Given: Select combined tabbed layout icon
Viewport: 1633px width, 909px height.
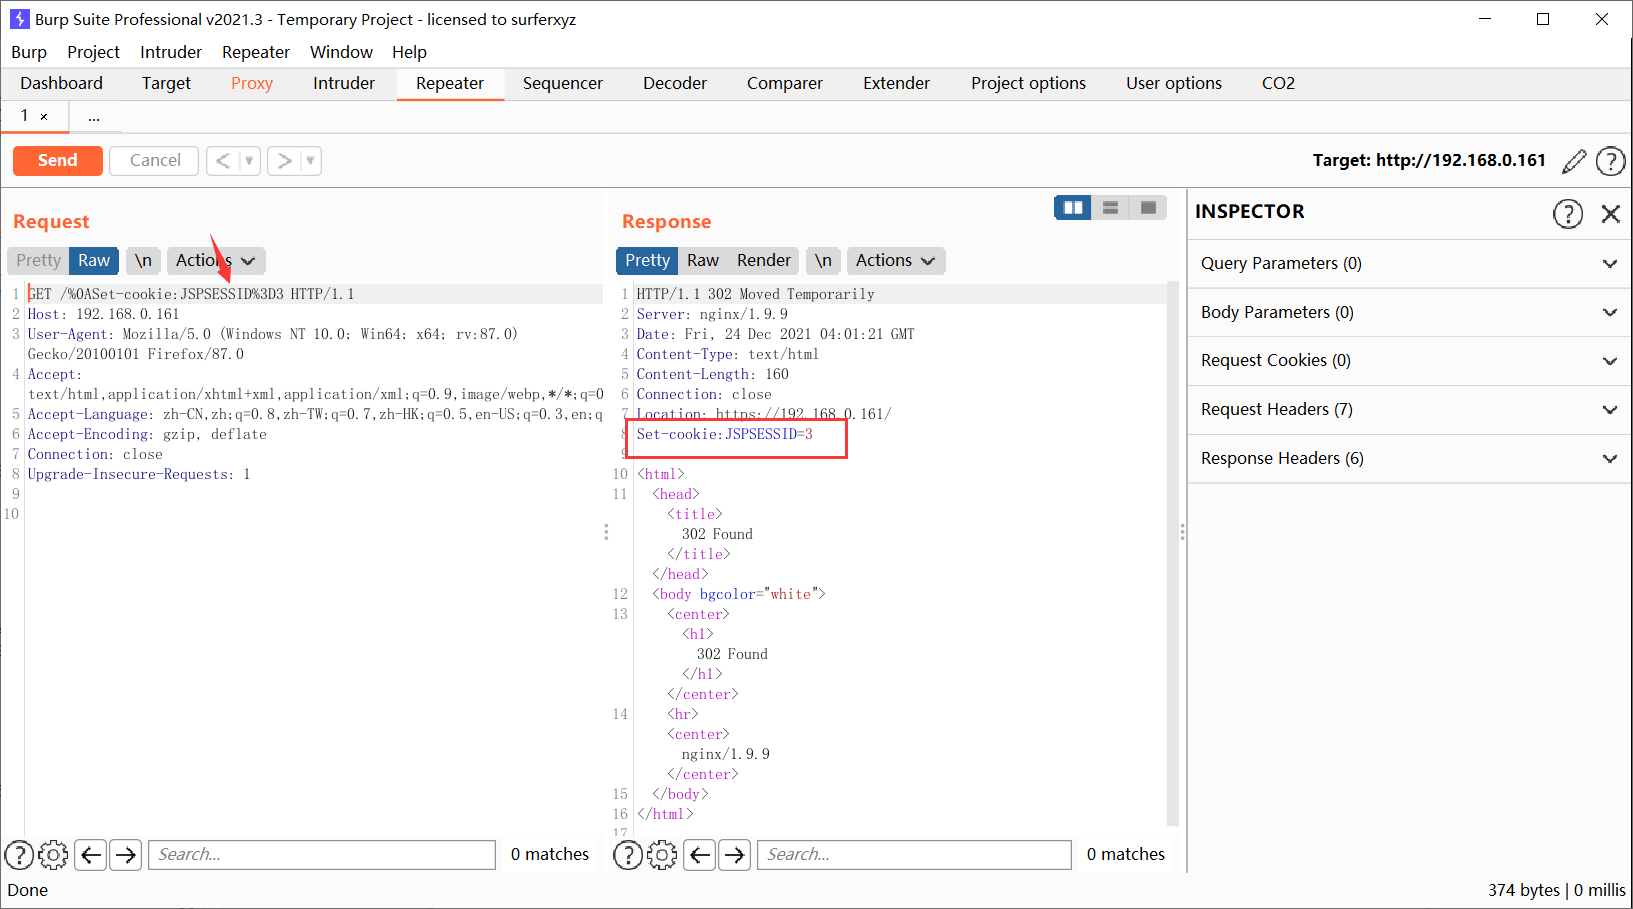Looking at the screenshot, I should [x=1148, y=207].
